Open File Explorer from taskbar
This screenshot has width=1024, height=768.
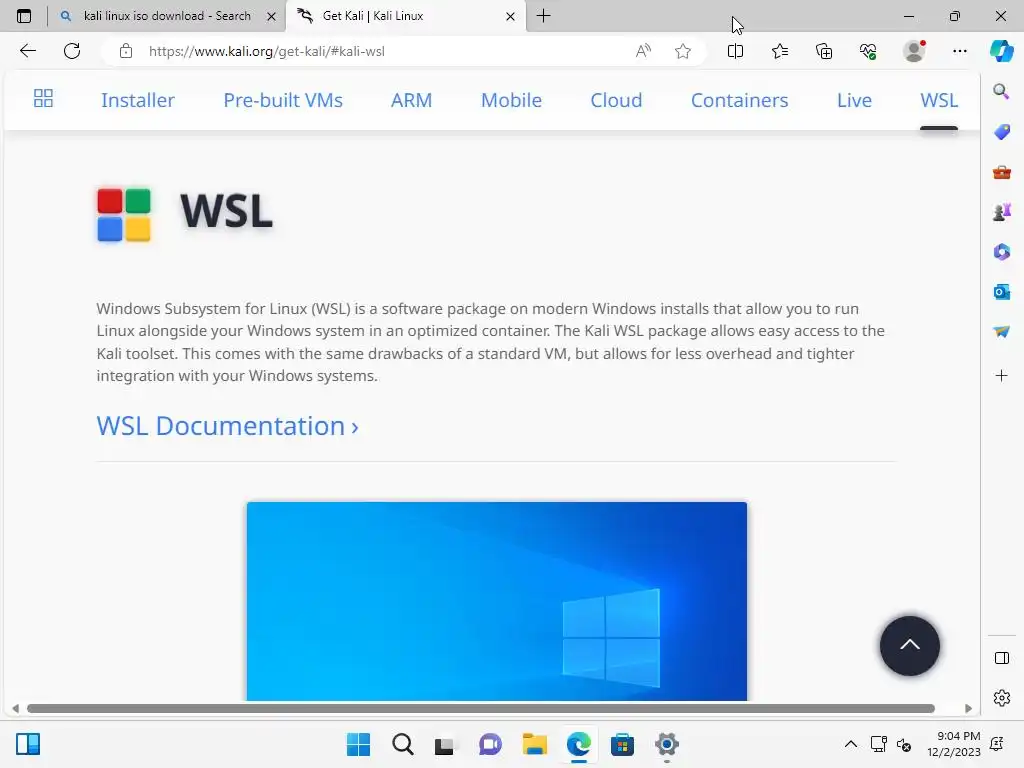click(534, 744)
